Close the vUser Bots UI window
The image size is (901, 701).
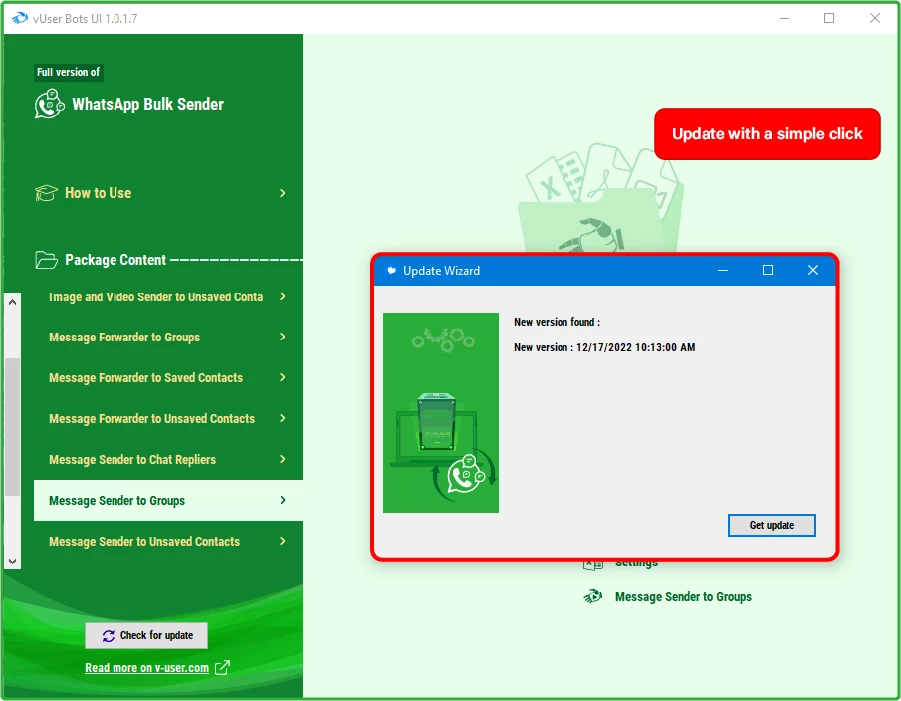(x=875, y=18)
